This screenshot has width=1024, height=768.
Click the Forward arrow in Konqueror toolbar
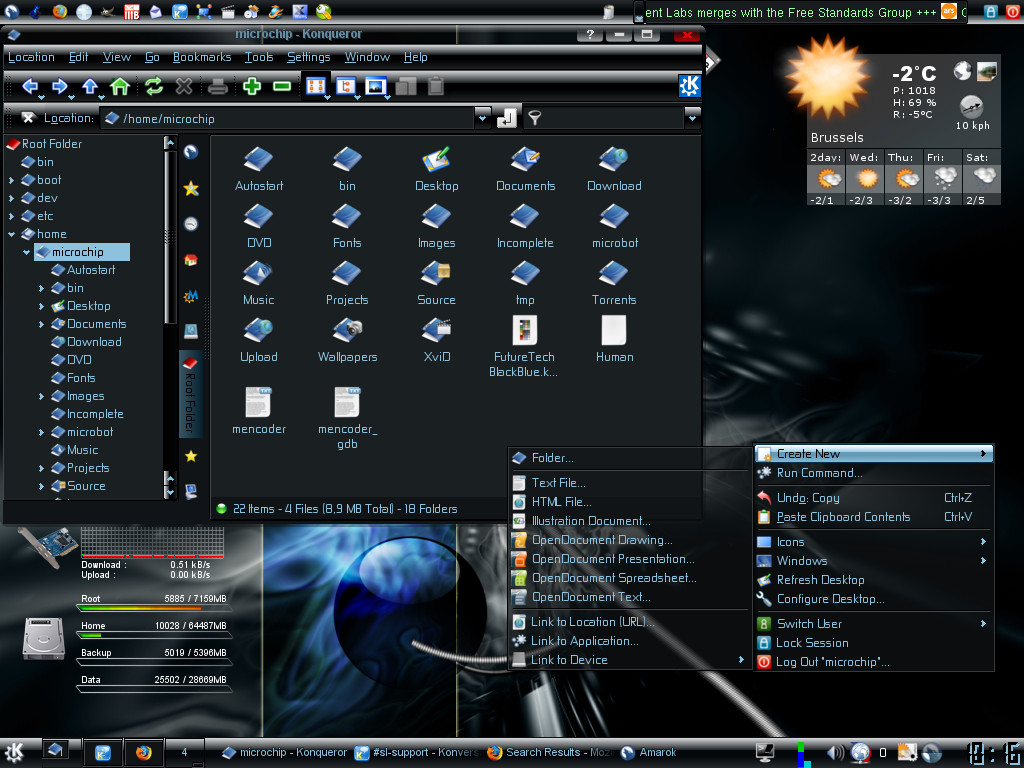pos(60,86)
